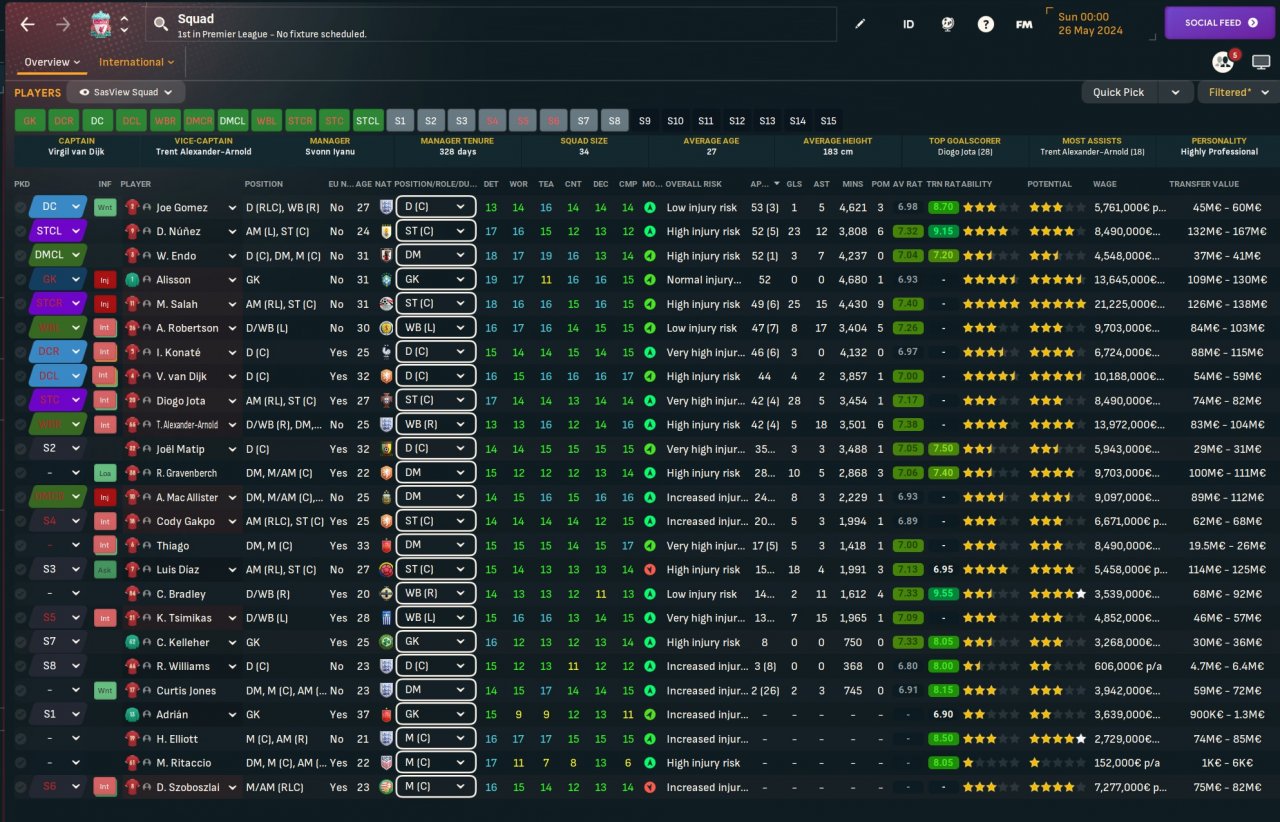The width and height of the screenshot is (1280, 822).
Task: Toggle the pick circle for Thiago
Action: tap(20, 546)
